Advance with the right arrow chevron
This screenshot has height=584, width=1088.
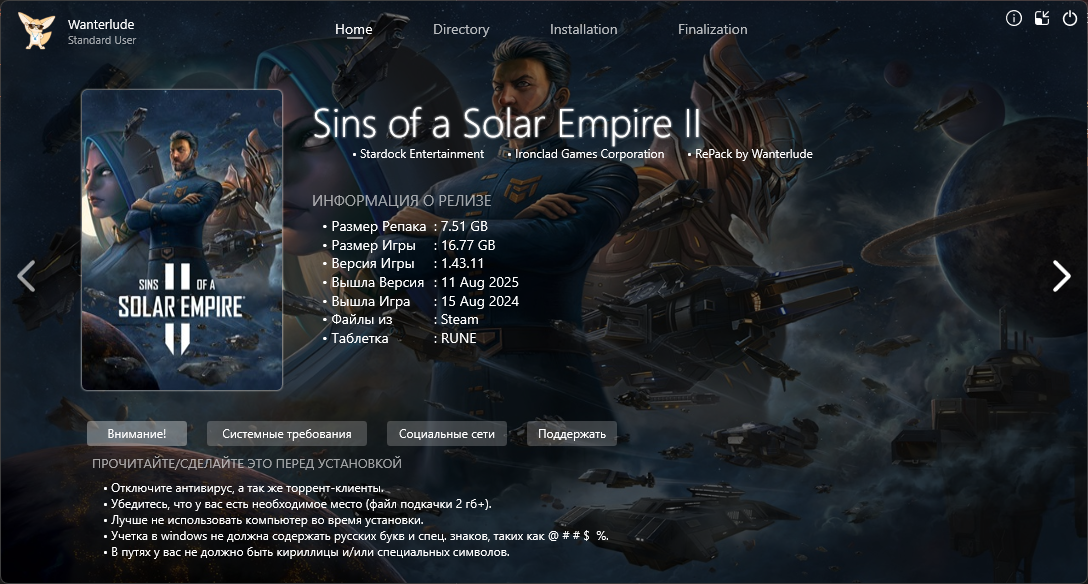1061,276
